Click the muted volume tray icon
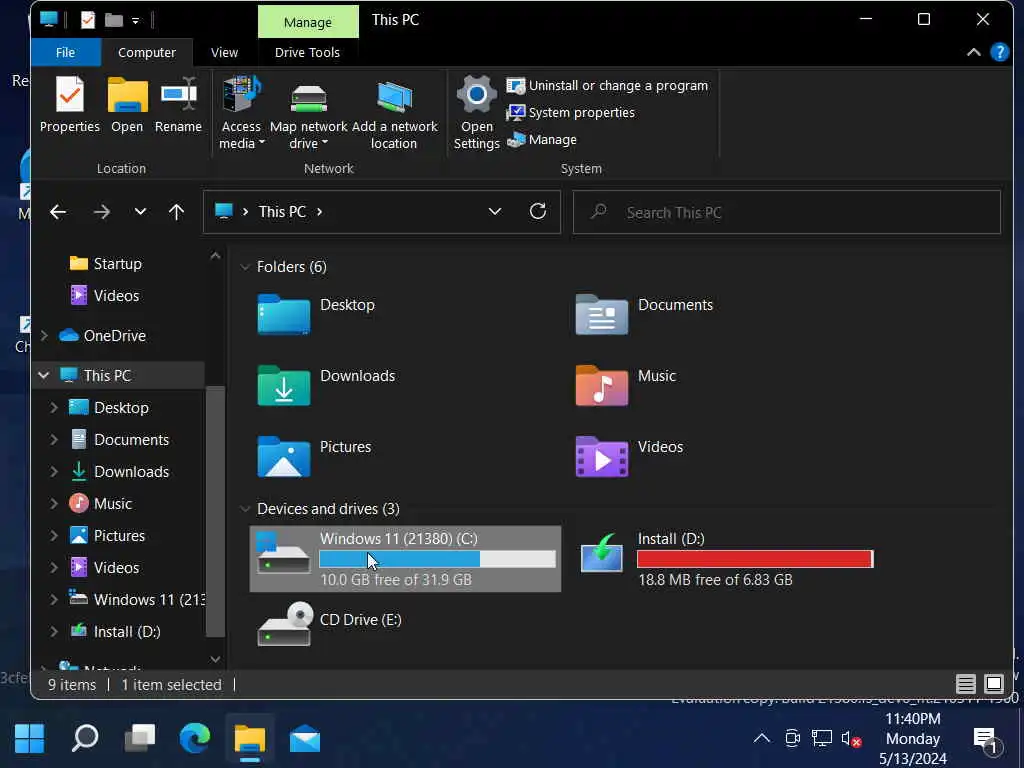1024x768 pixels. pos(851,739)
